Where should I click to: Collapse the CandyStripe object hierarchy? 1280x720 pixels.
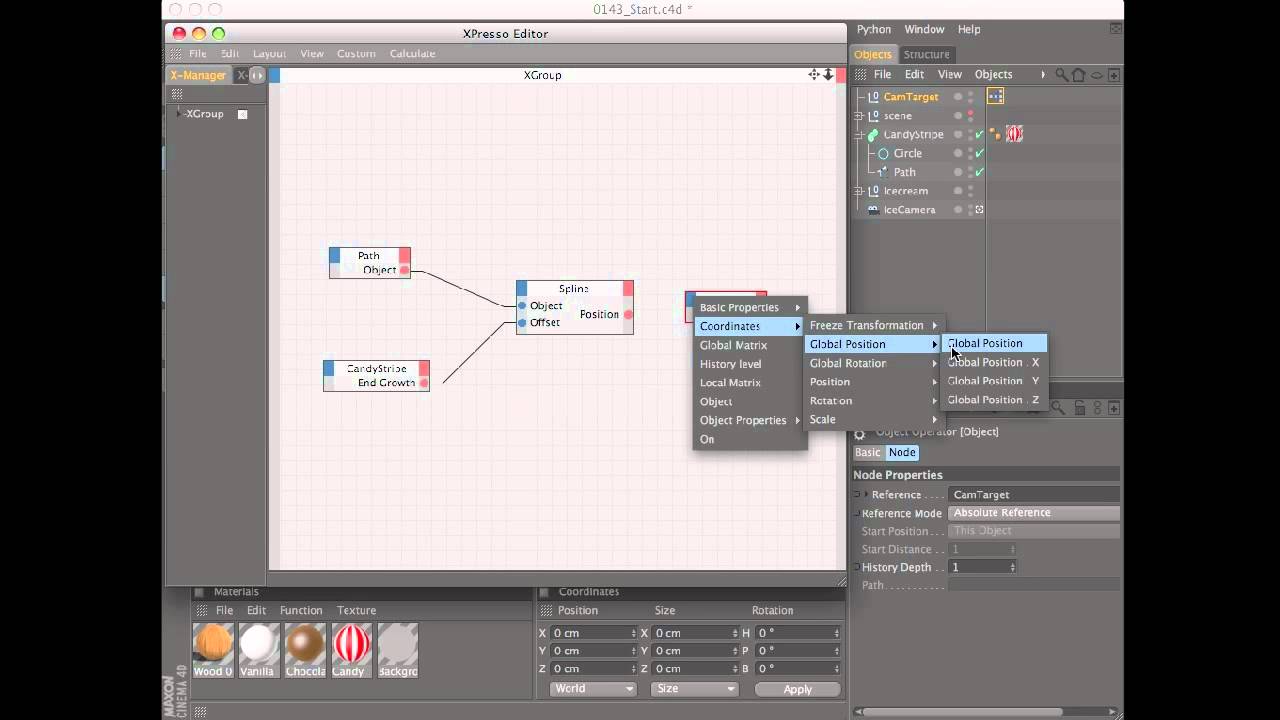[x=859, y=135]
